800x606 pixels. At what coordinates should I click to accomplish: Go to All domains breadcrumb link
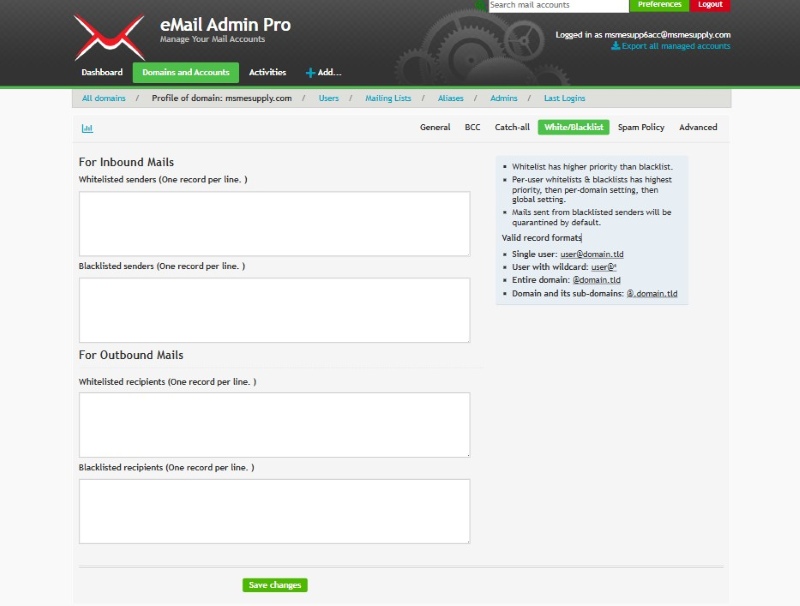(x=104, y=98)
